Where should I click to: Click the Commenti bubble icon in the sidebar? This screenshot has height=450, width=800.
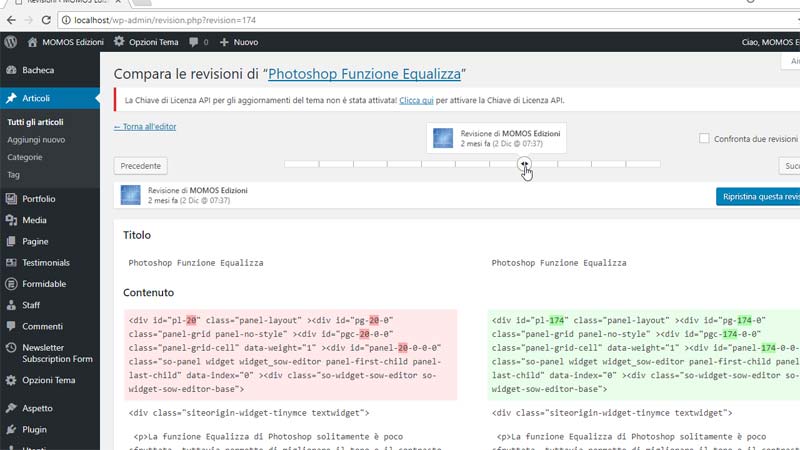(11, 326)
